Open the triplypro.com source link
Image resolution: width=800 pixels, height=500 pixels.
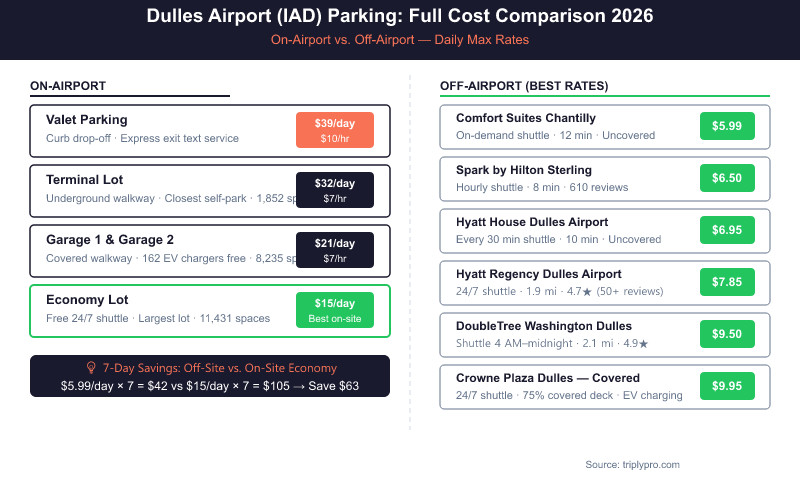tap(632, 465)
